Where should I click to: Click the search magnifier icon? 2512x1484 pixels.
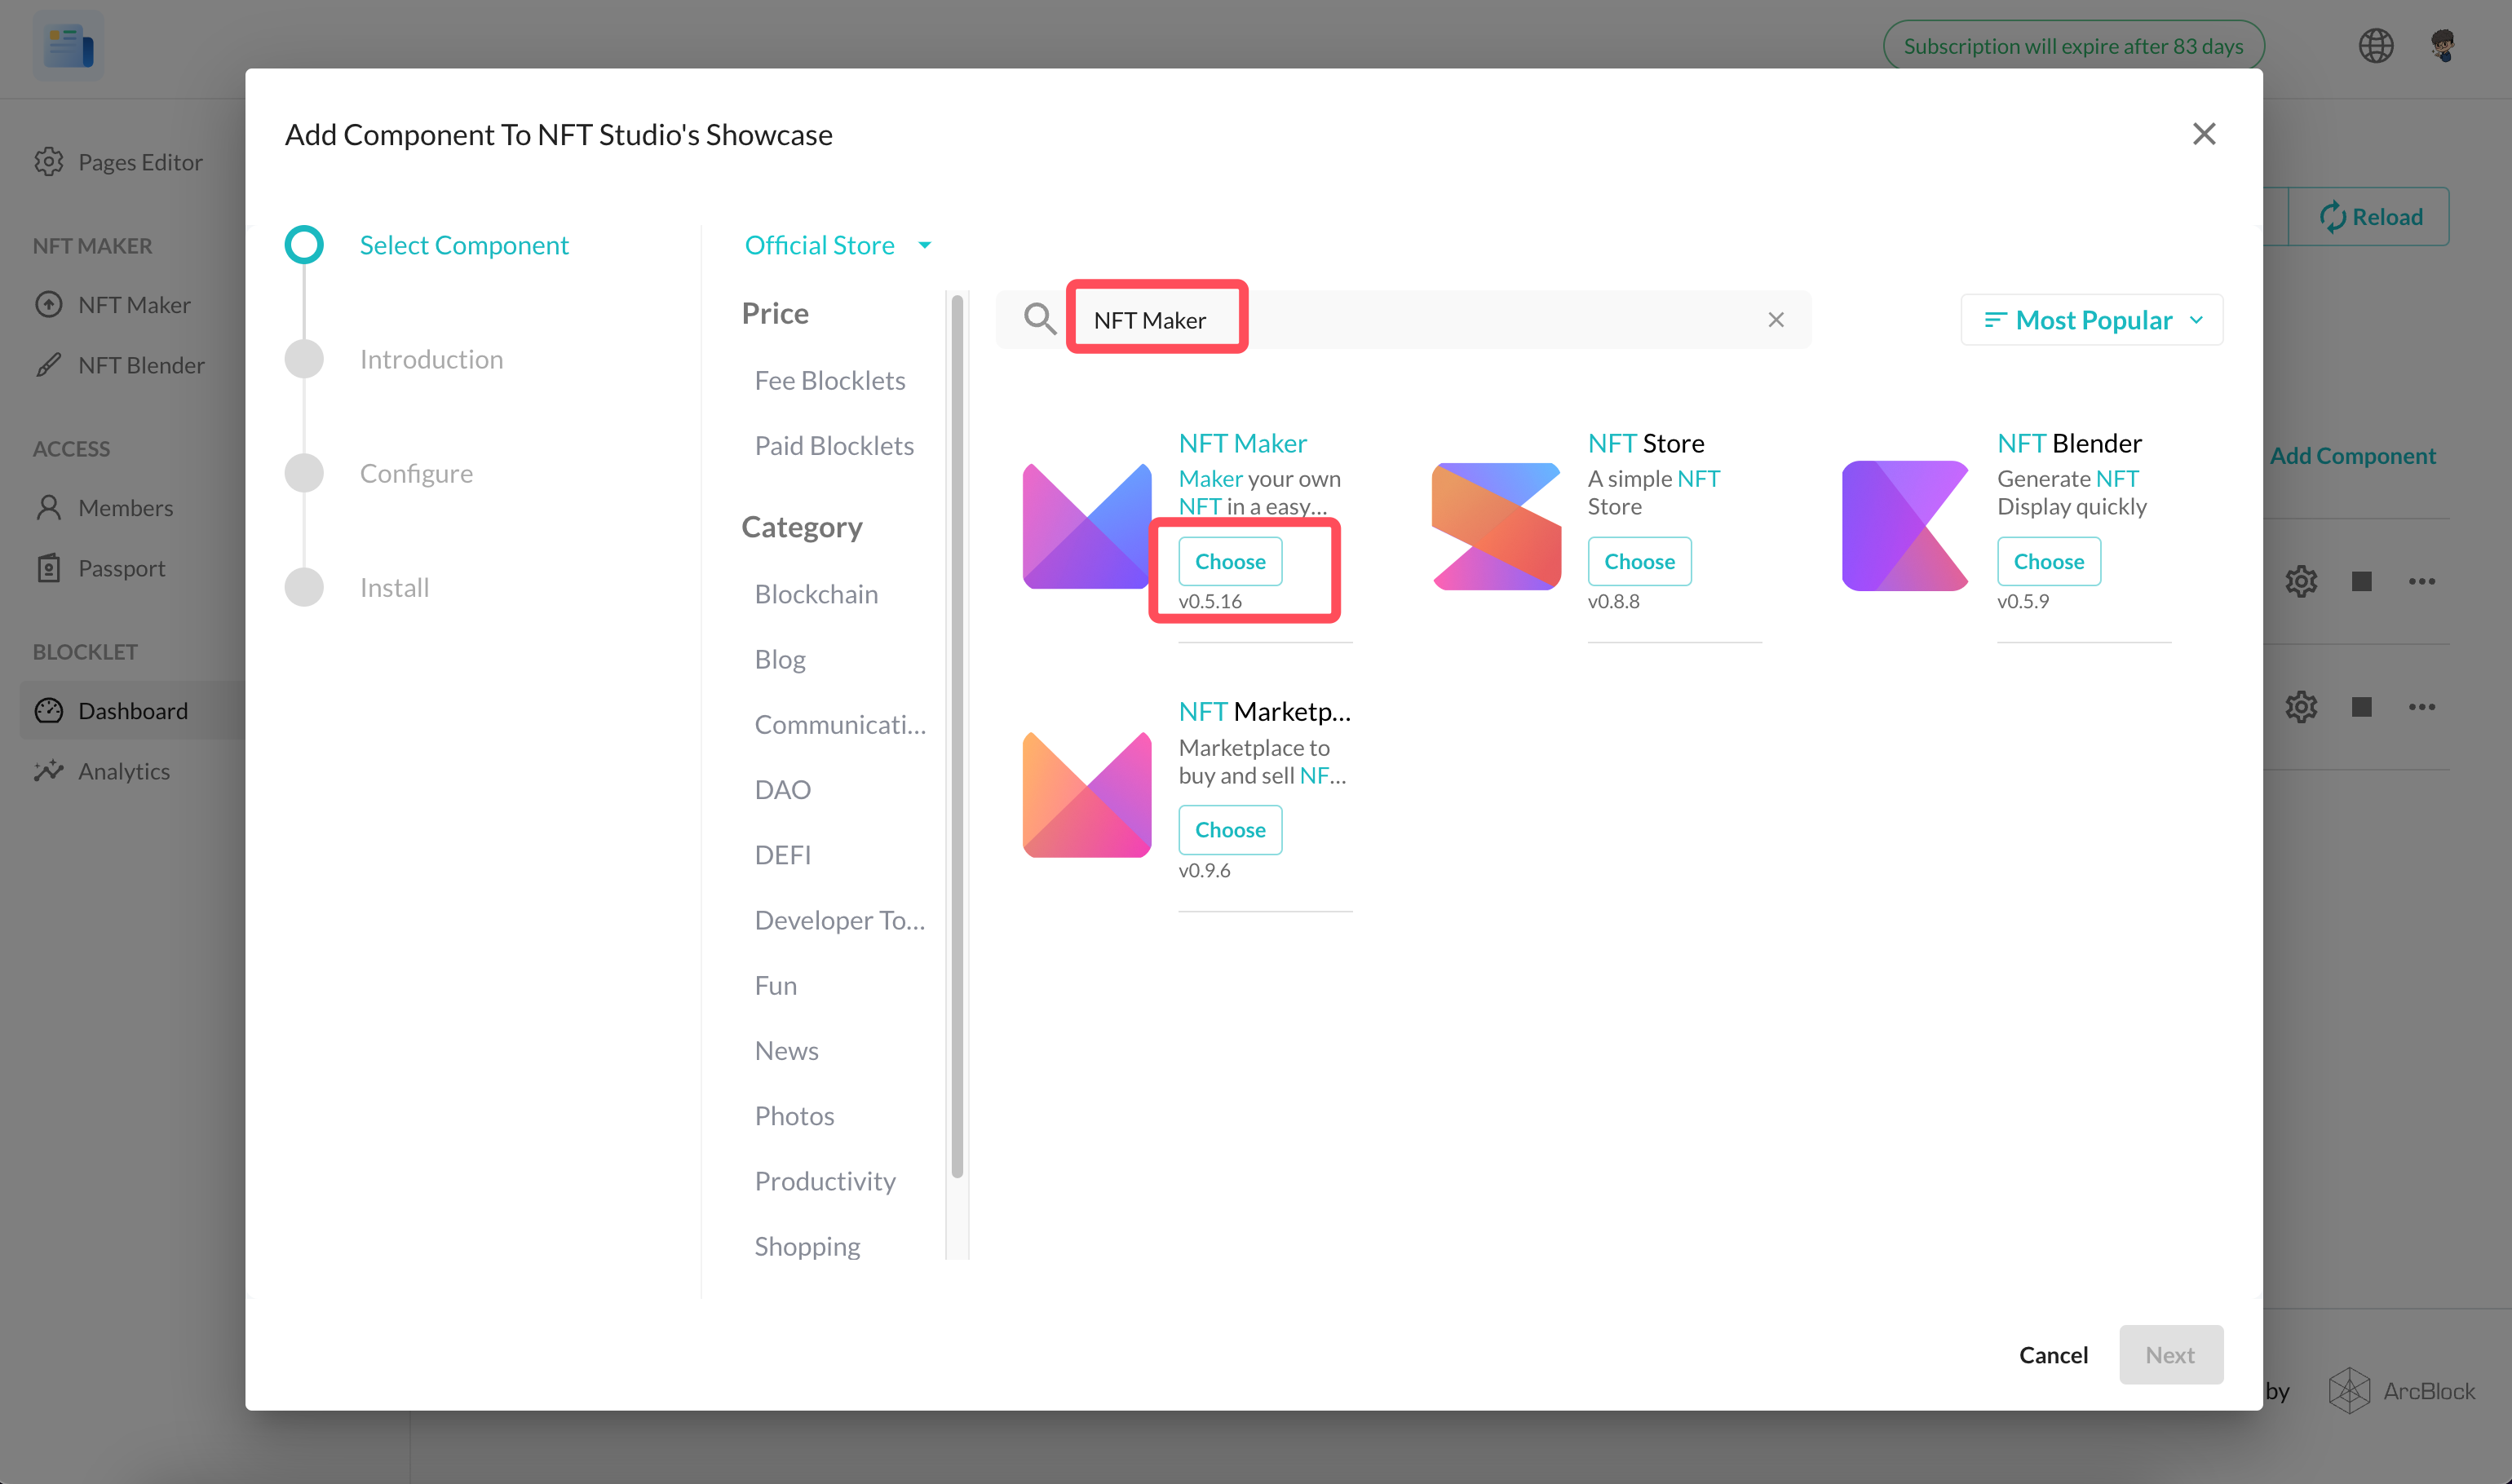[x=1039, y=320]
